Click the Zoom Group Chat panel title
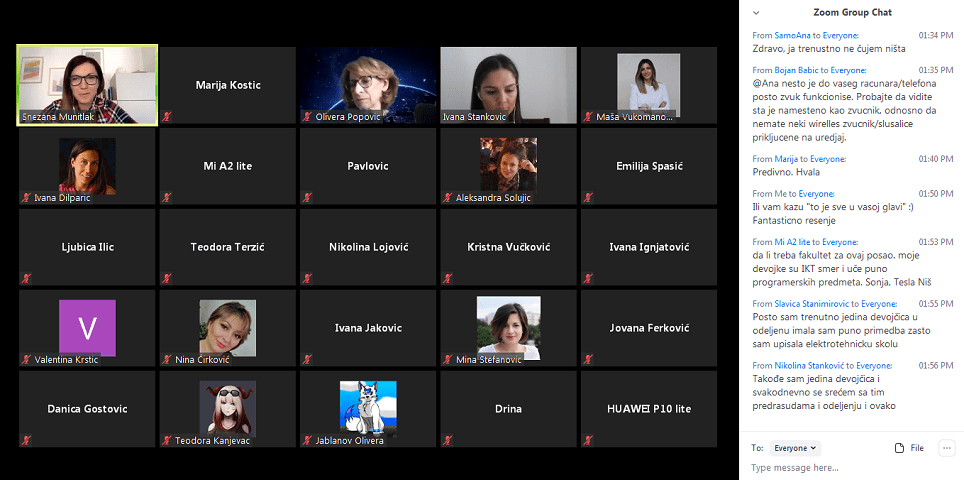964x480 pixels. pos(852,12)
